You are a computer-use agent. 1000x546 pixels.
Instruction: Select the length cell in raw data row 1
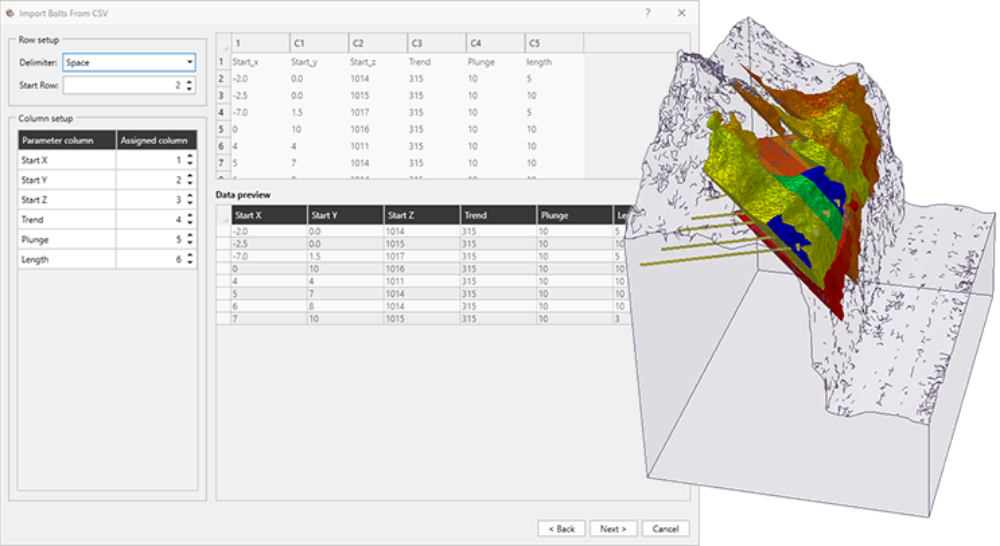click(554, 62)
